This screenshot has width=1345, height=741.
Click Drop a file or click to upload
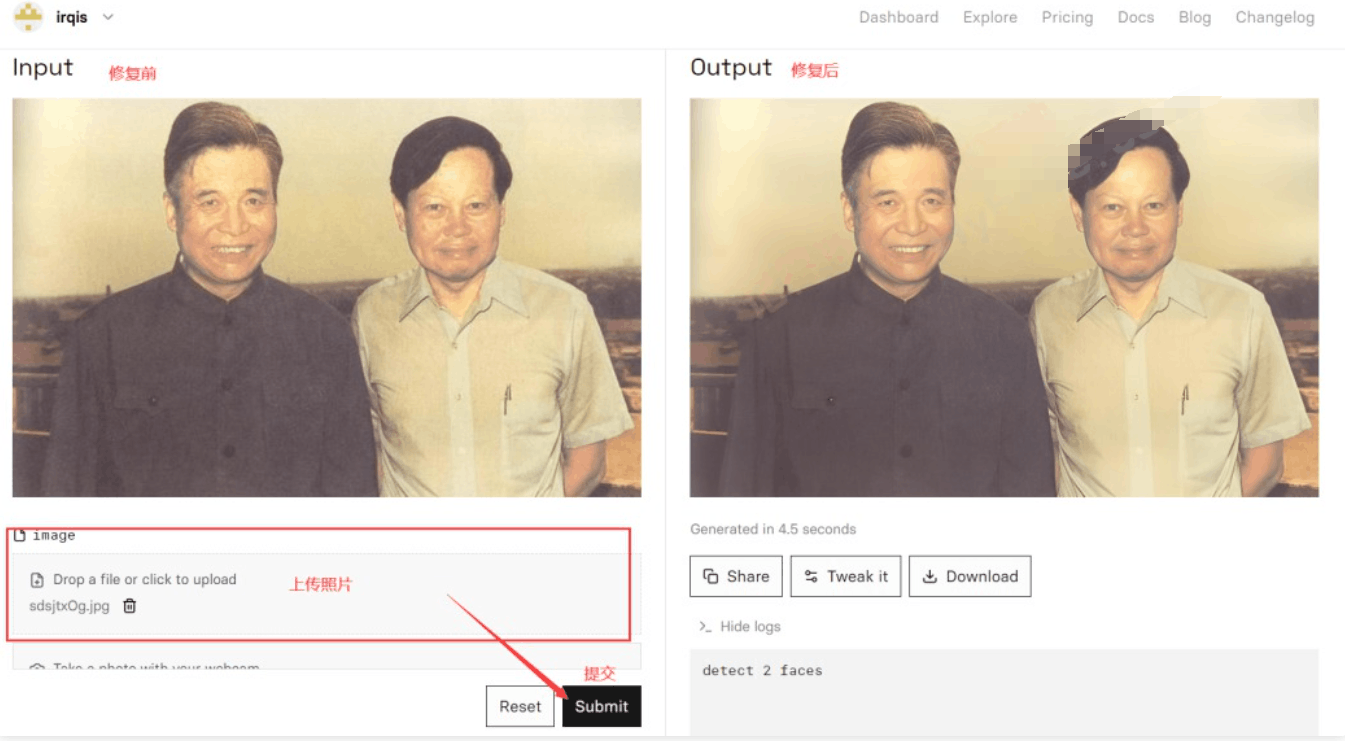pos(145,579)
